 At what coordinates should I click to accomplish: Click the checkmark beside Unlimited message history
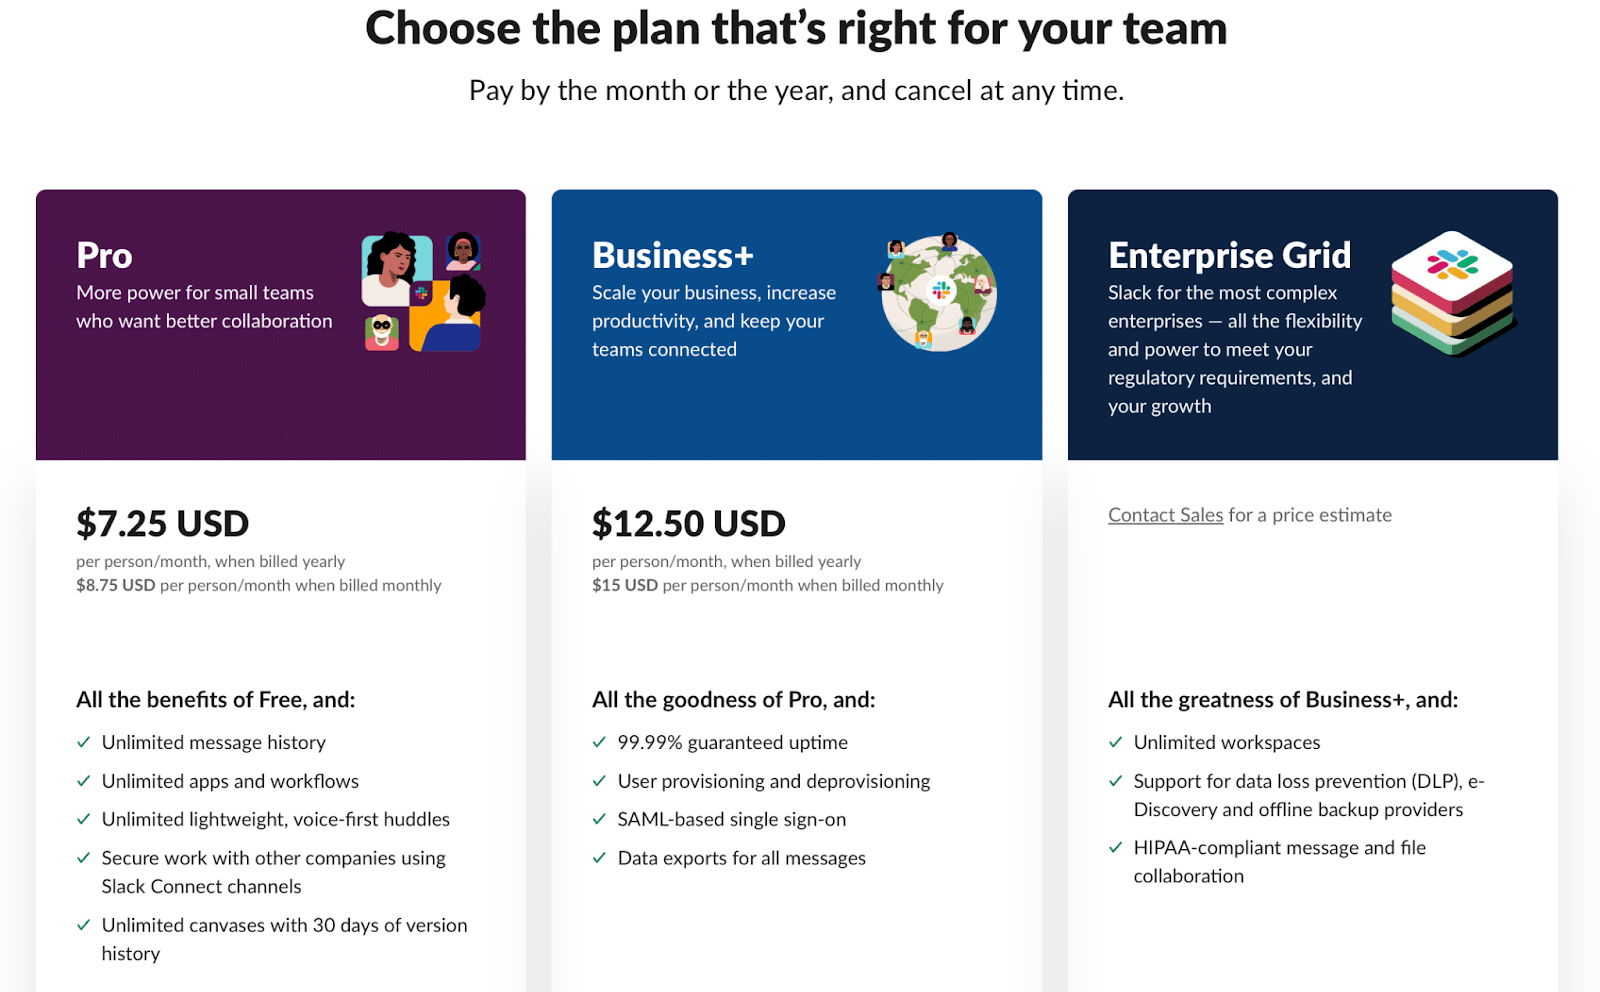[84, 743]
